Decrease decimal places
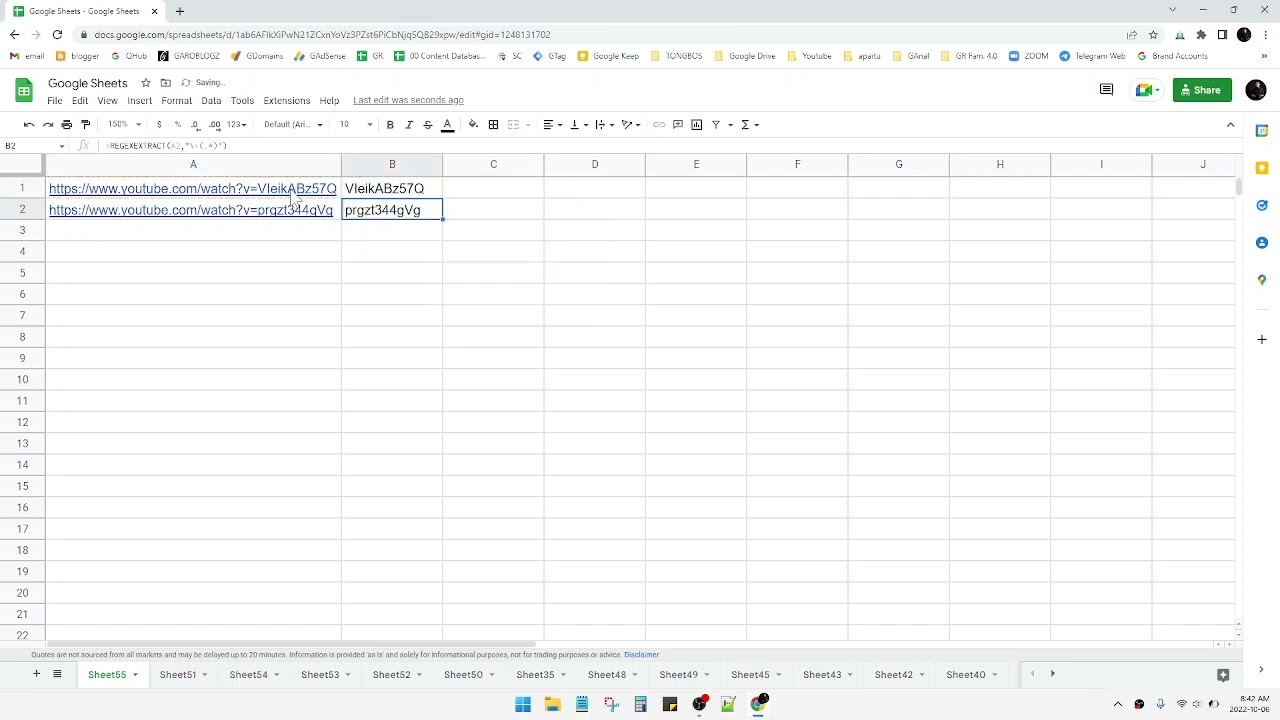Viewport: 1280px width, 720px height. point(196,125)
